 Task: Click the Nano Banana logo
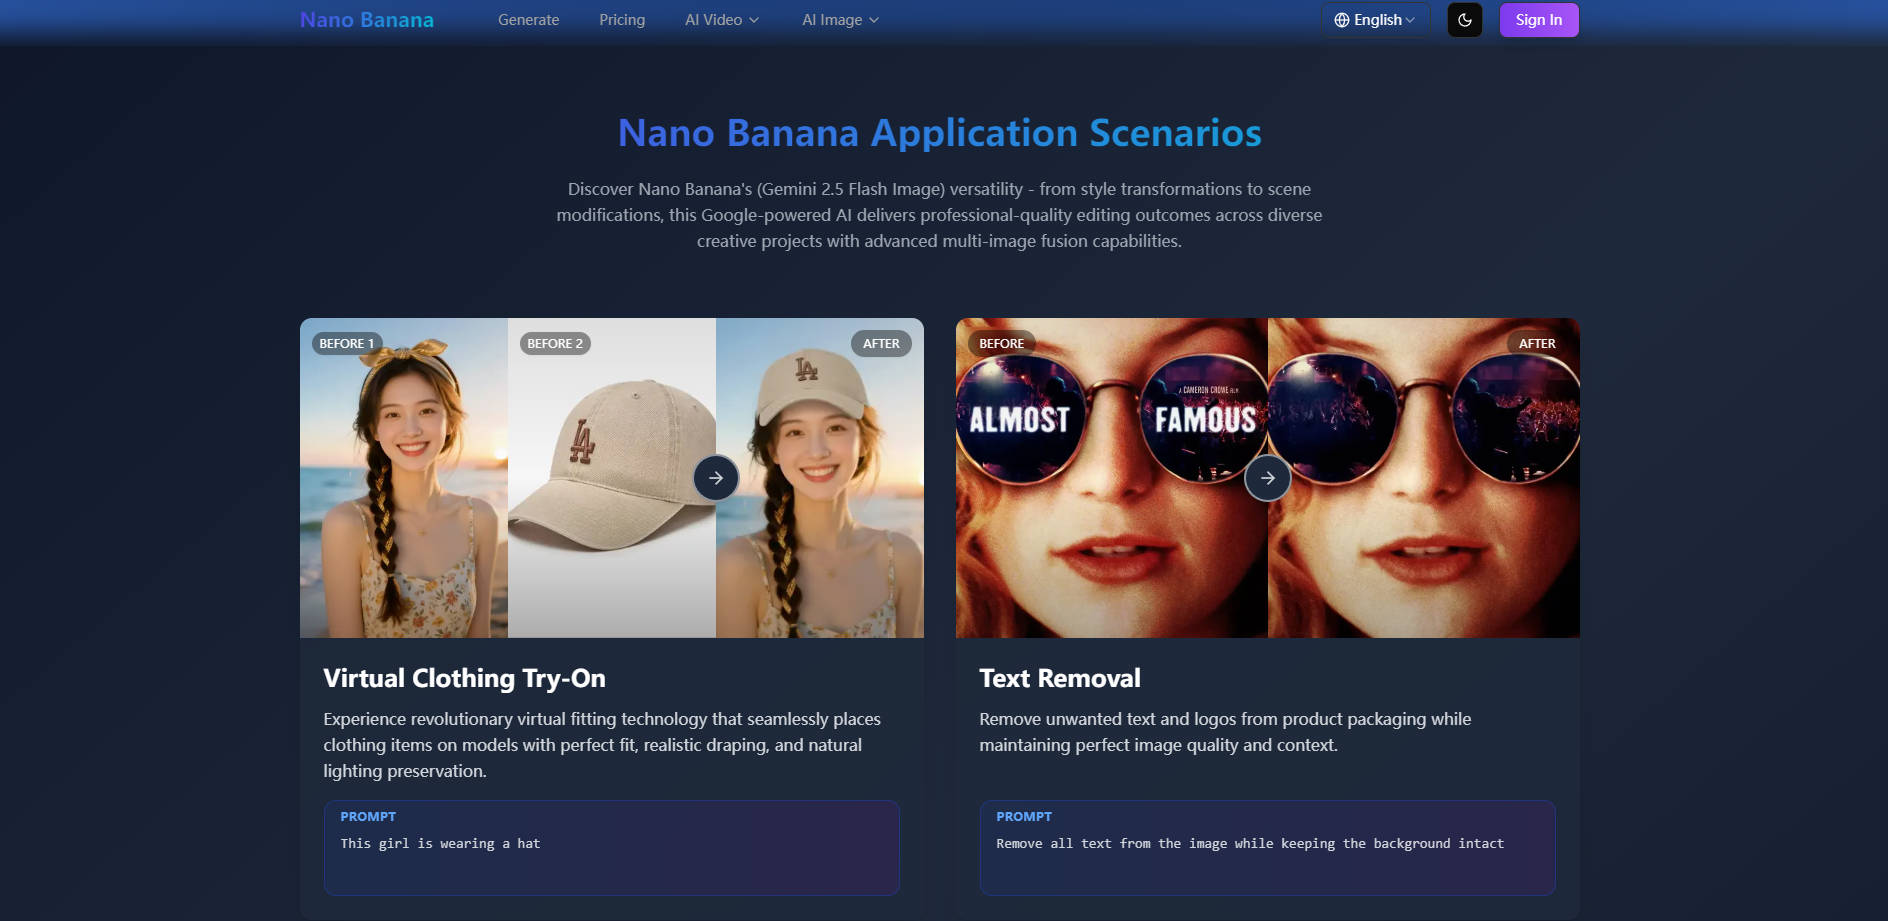(366, 19)
